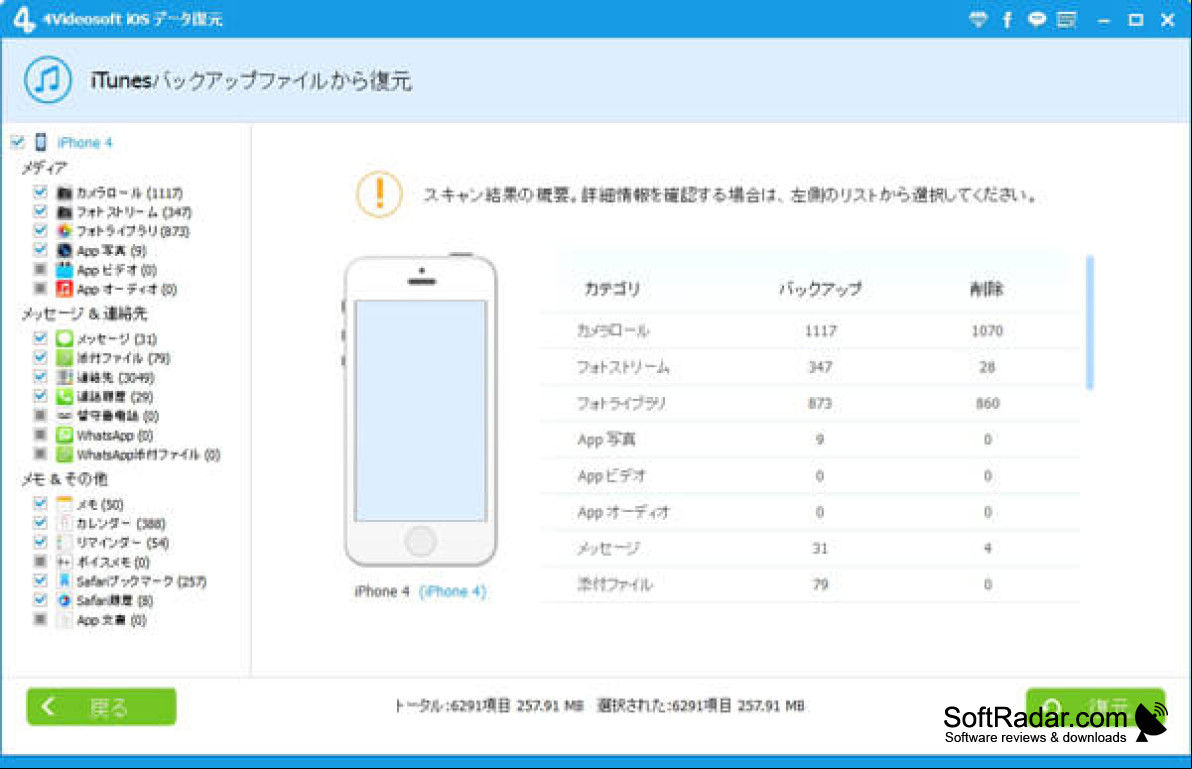This screenshot has height=769, width=1192.
Task: Click the green 復元 recover button
Action: tap(1095, 707)
